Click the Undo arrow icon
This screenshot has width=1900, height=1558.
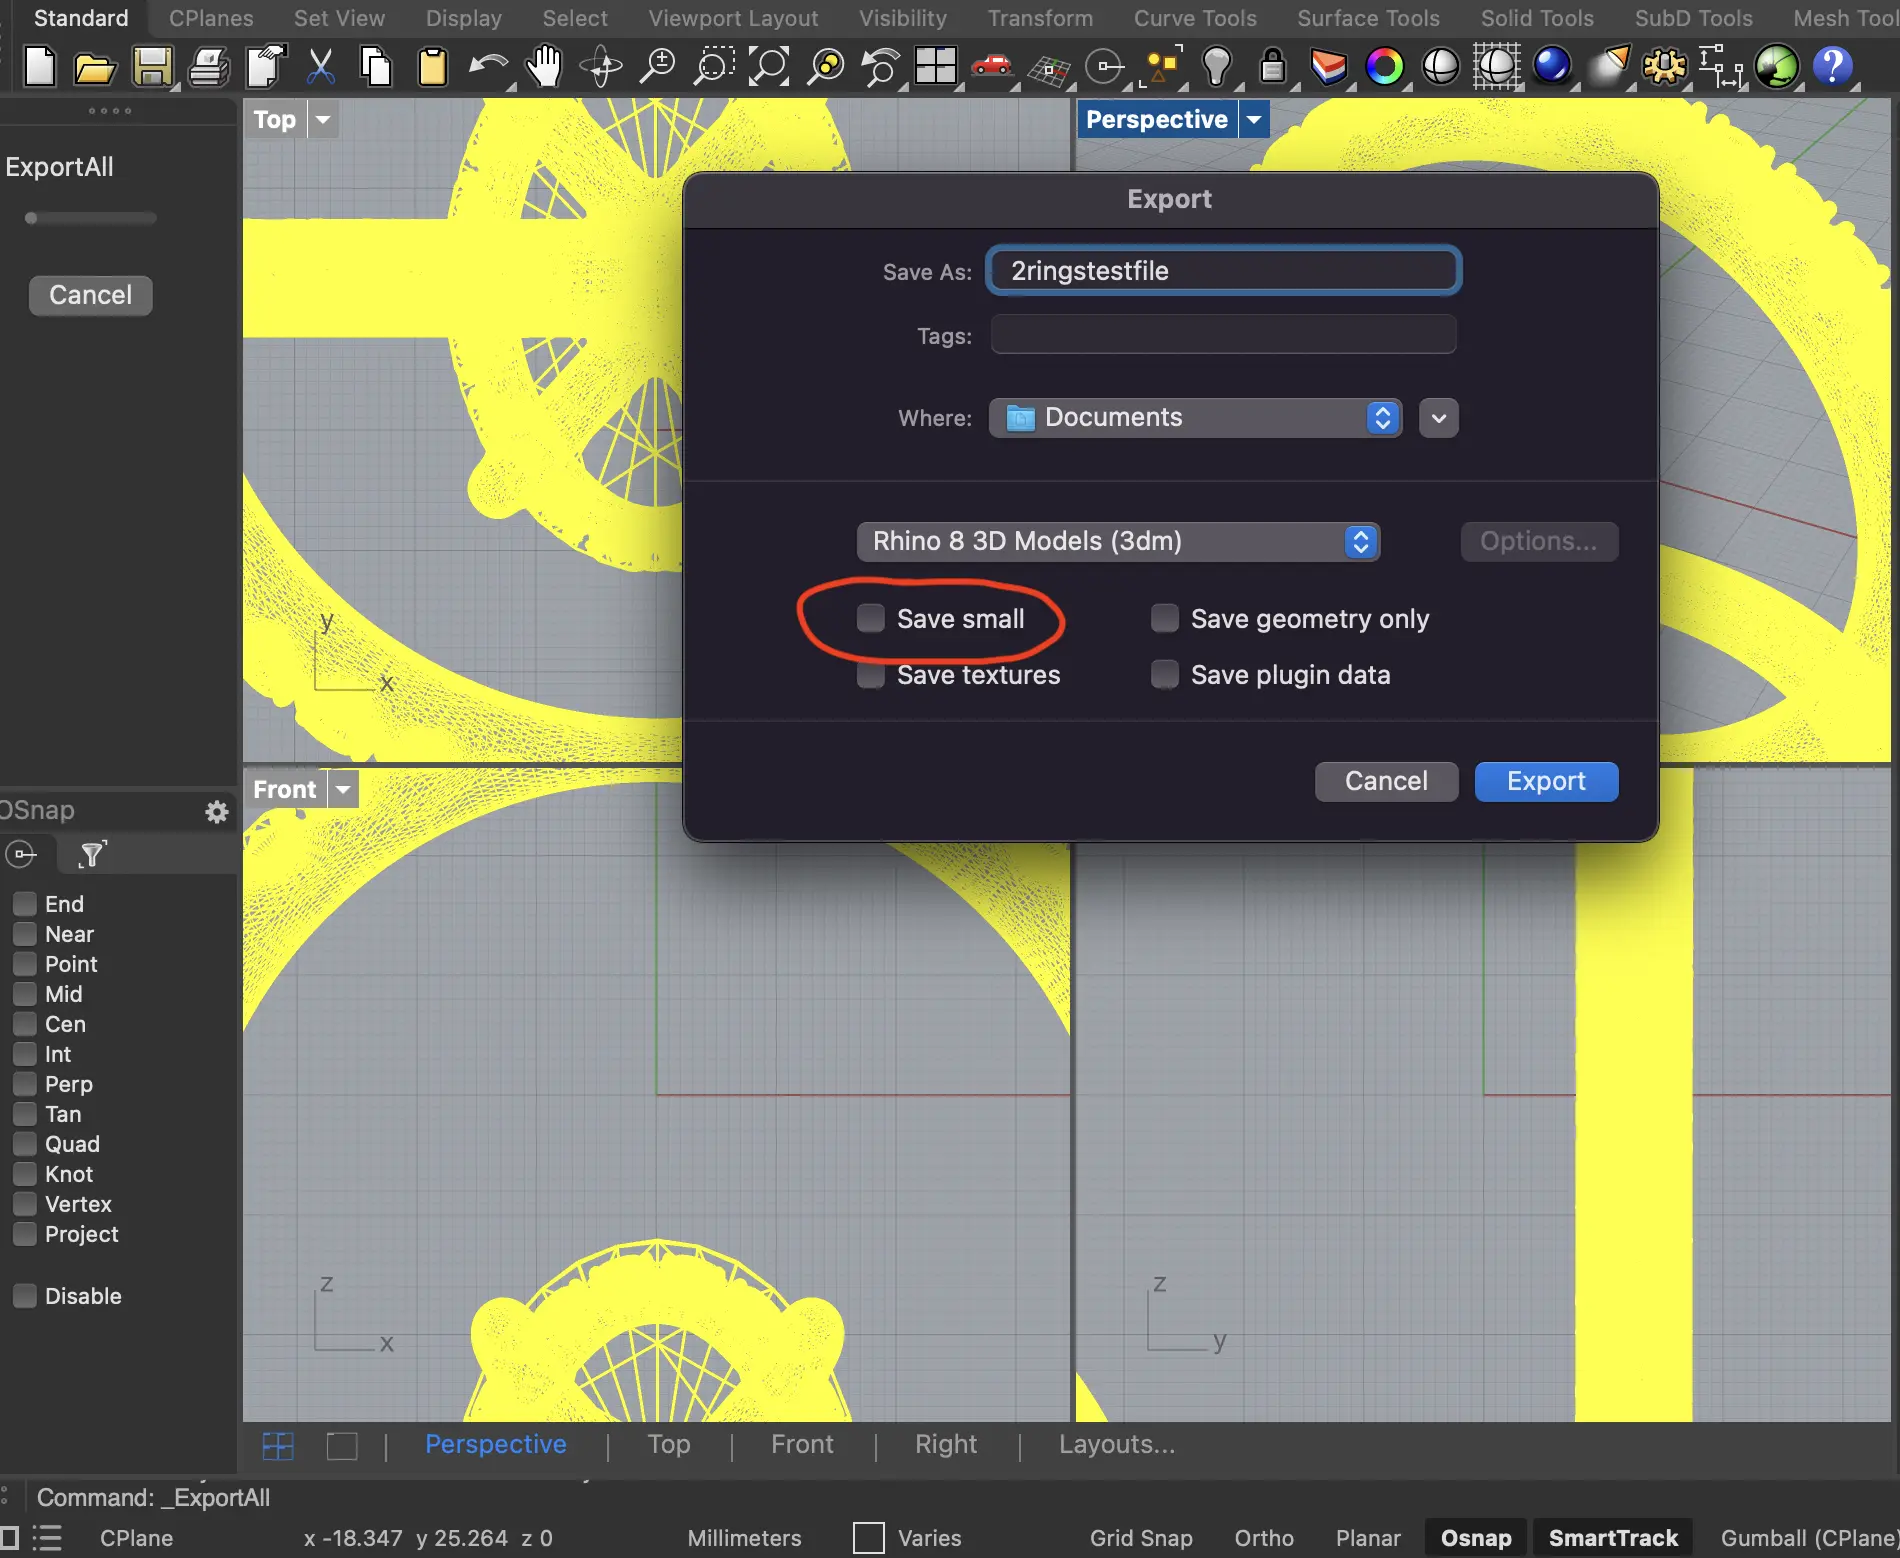[488, 67]
